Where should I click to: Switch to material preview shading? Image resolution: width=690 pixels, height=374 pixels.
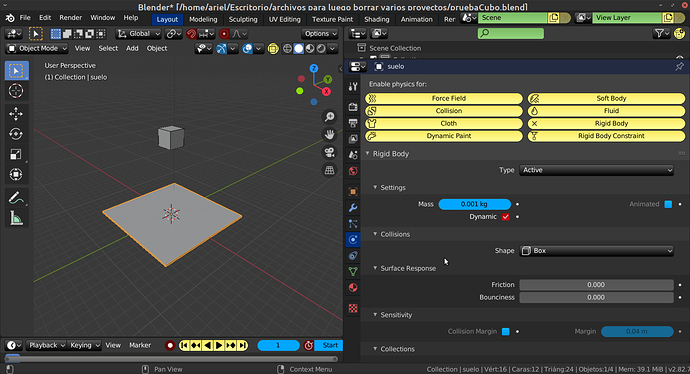(x=310, y=48)
